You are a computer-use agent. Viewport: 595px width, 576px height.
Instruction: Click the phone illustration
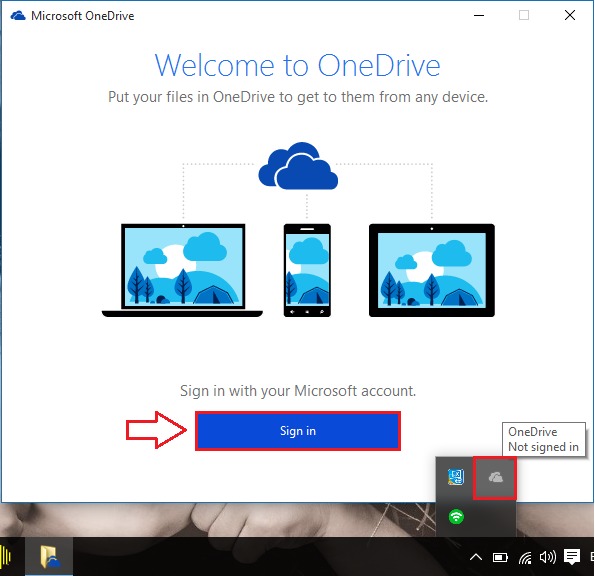click(307, 270)
